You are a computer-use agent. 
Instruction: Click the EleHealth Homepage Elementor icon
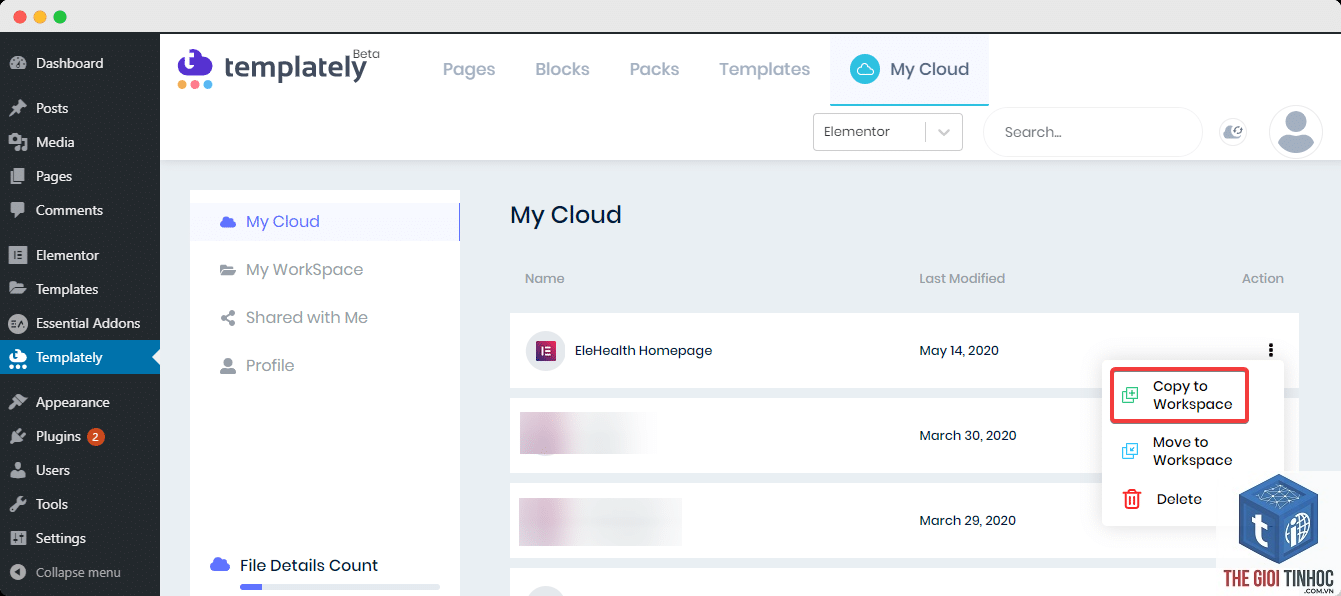coord(546,351)
